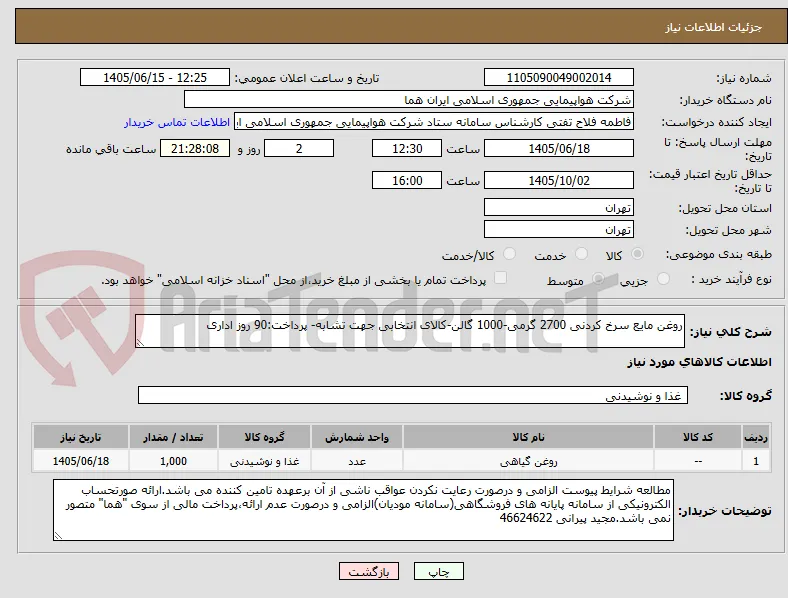Click the تاریخ نیاز column header
The height and width of the screenshot is (598, 788).
[x=81, y=437]
